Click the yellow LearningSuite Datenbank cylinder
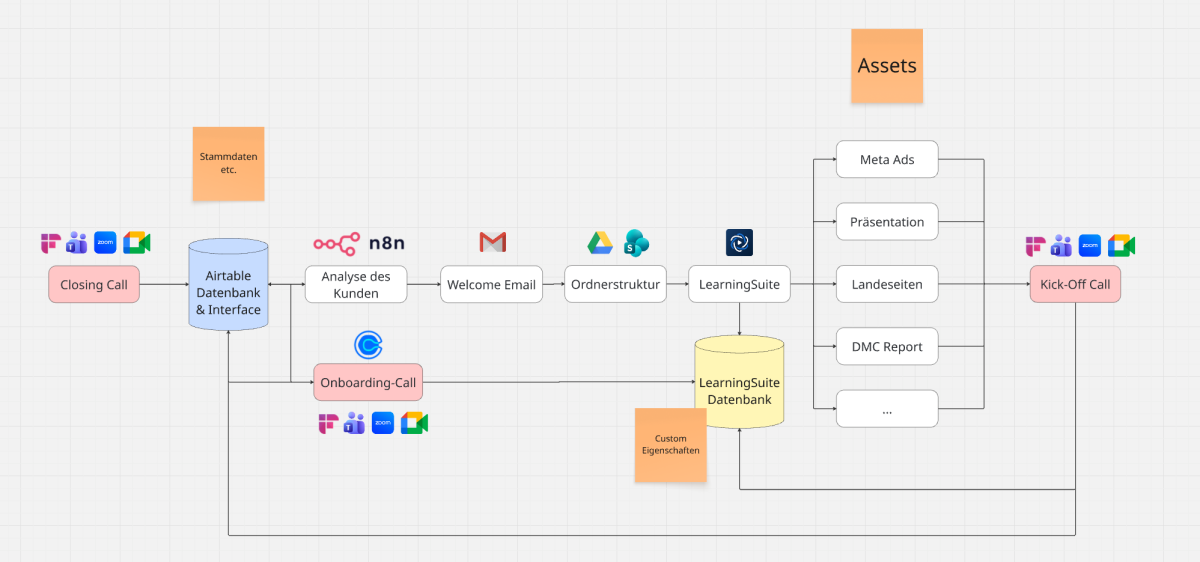Image resolution: width=1200 pixels, height=562 pixels. point(739,383)
